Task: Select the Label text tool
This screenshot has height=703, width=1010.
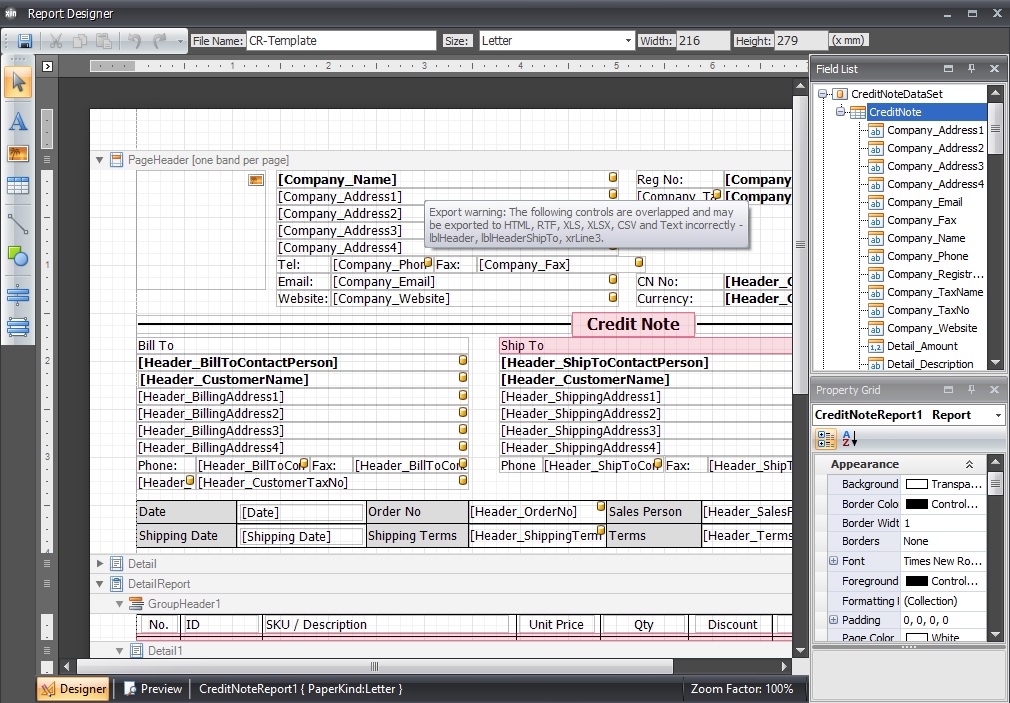Action: click(x=18, y=121)
